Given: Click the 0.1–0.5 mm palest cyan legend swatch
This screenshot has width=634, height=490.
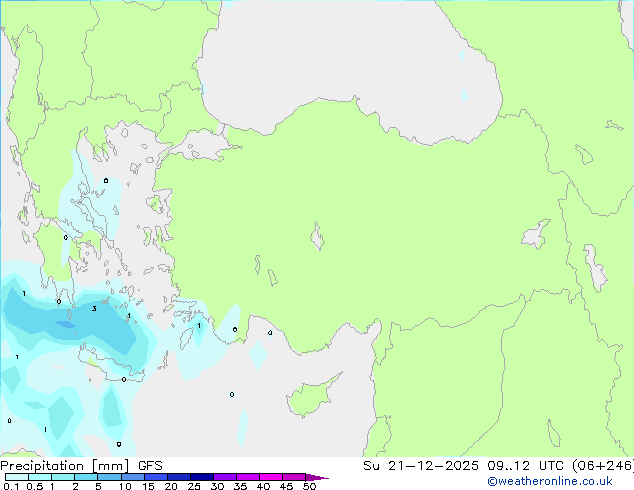Looking at the screenshot, I should click(17, 477).
